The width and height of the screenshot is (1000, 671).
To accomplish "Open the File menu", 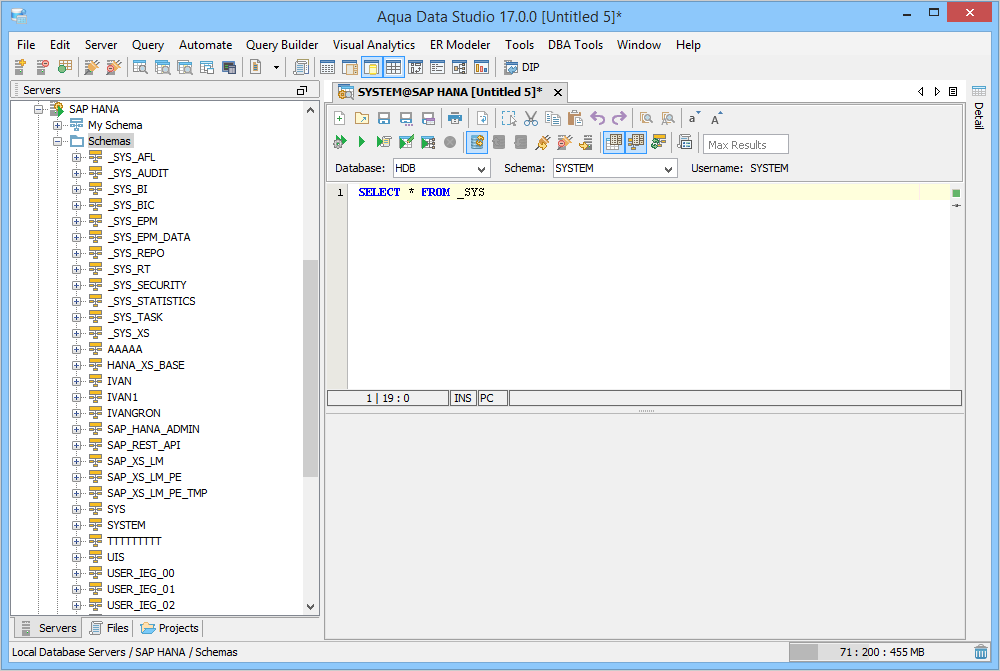I will (26, 45).
